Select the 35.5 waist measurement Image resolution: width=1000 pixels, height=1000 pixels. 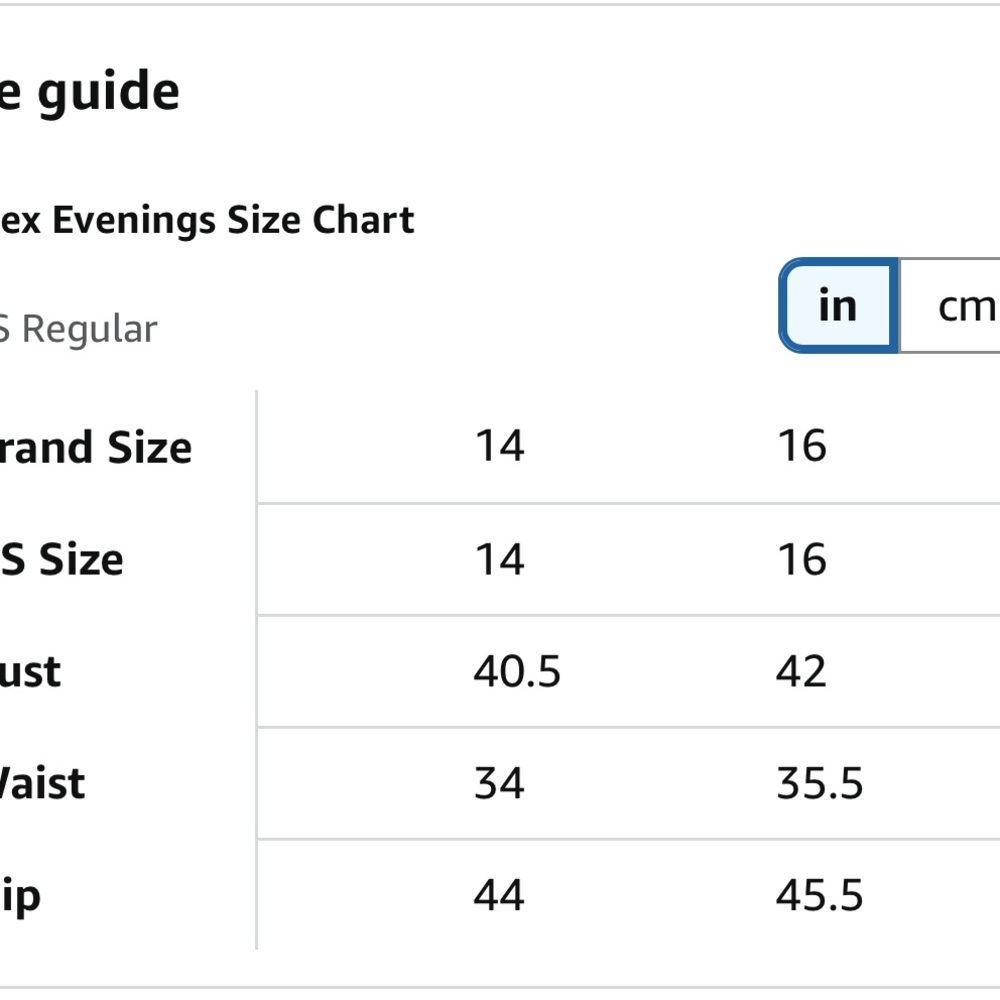tap(820, 783)
